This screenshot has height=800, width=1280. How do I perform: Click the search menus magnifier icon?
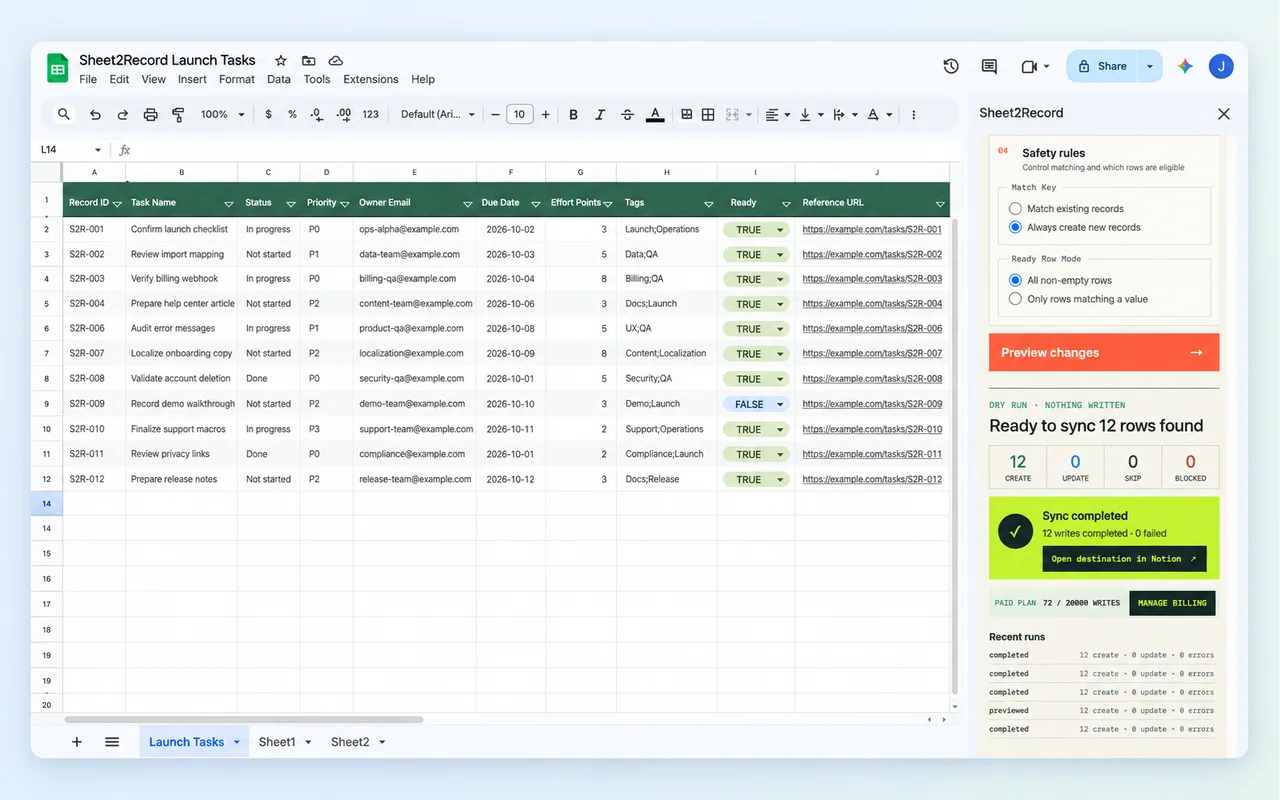point(64,114)
